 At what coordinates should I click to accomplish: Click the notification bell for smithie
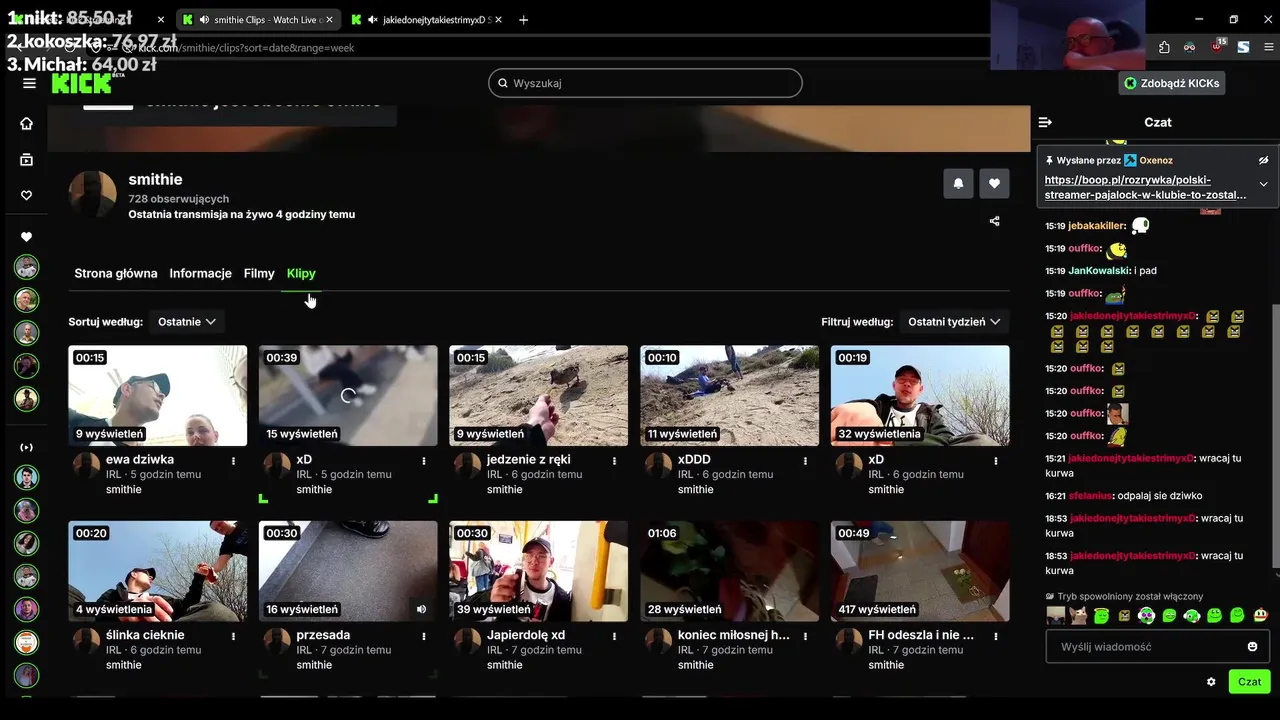pyautogui.click(x=958, y=183)
